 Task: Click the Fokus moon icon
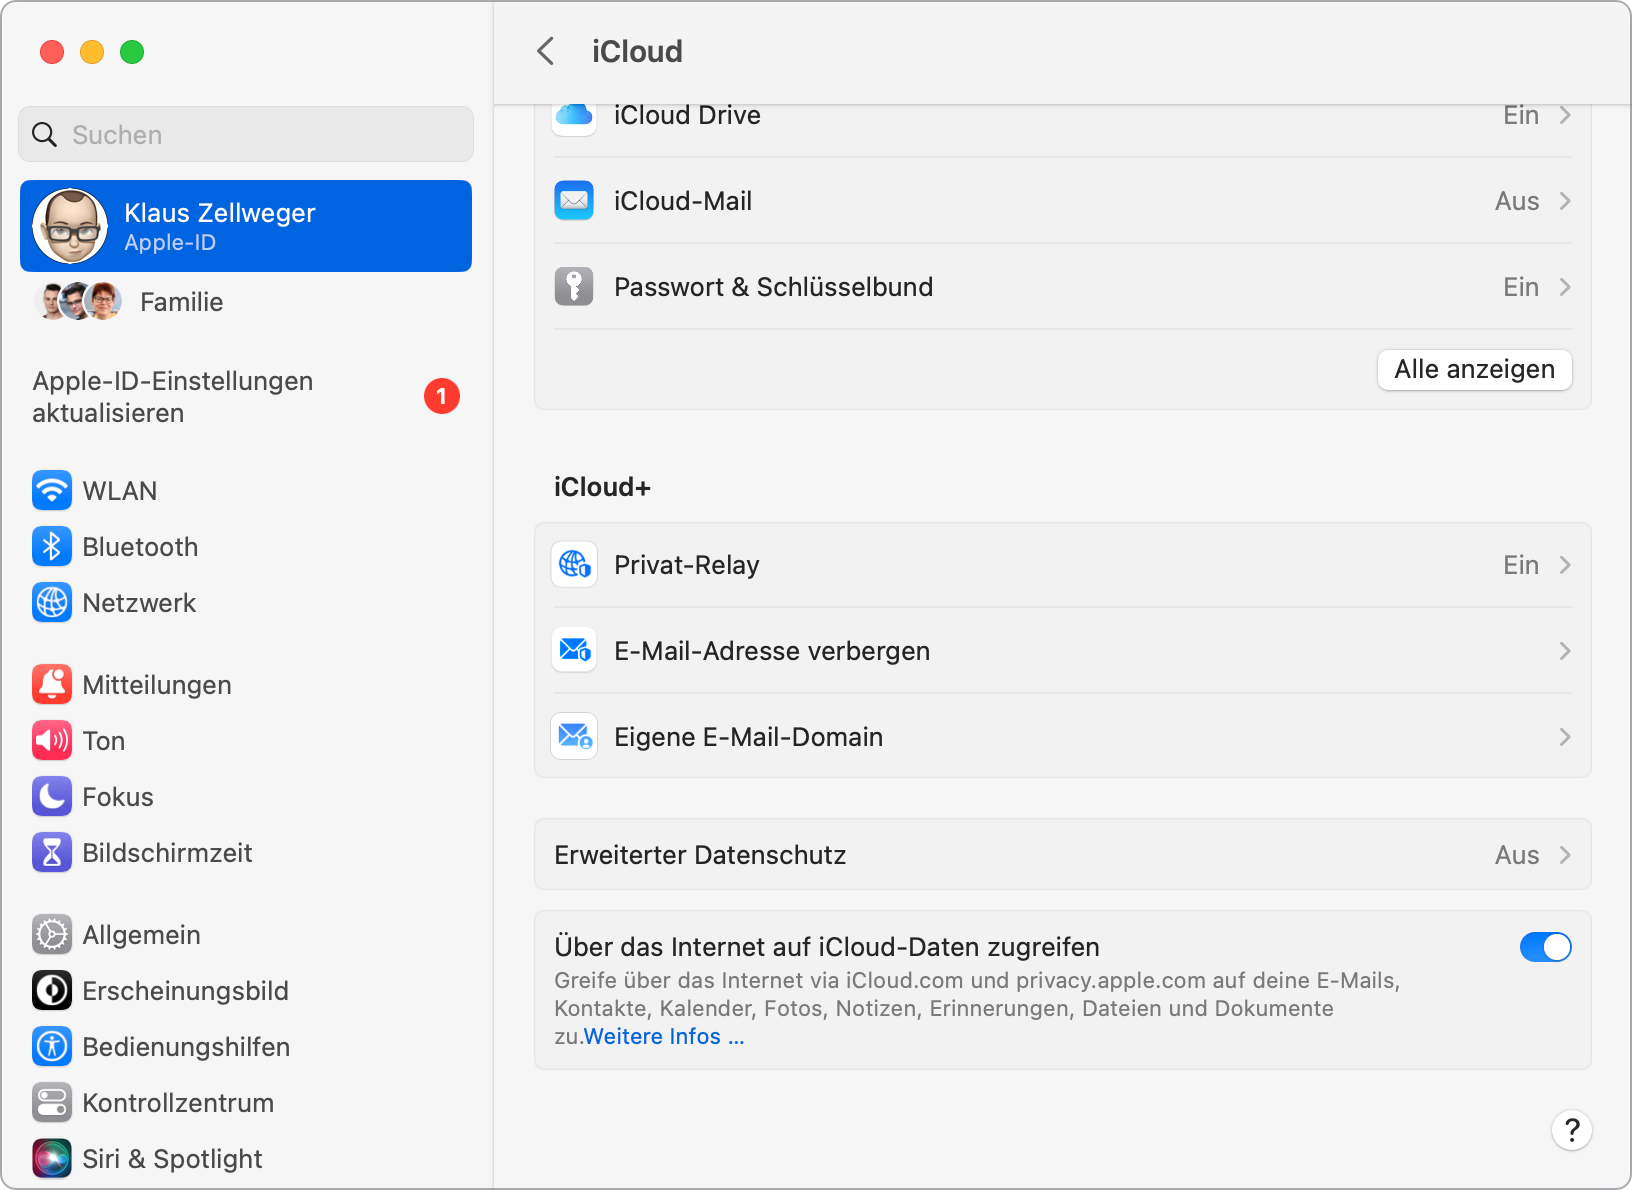pos(52,797)
